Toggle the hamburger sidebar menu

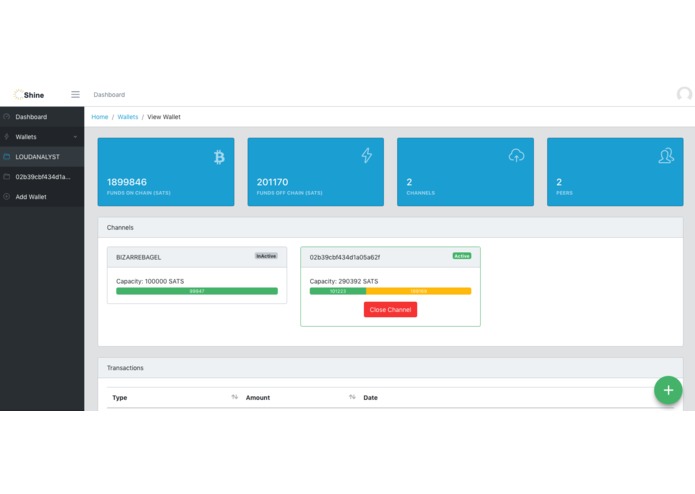tap(75, 94)
